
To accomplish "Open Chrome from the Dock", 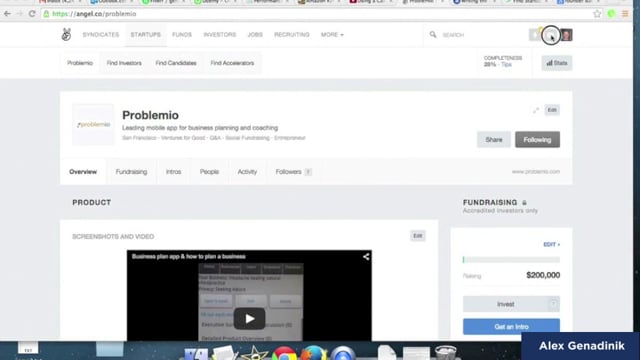I will coord(284,353).
